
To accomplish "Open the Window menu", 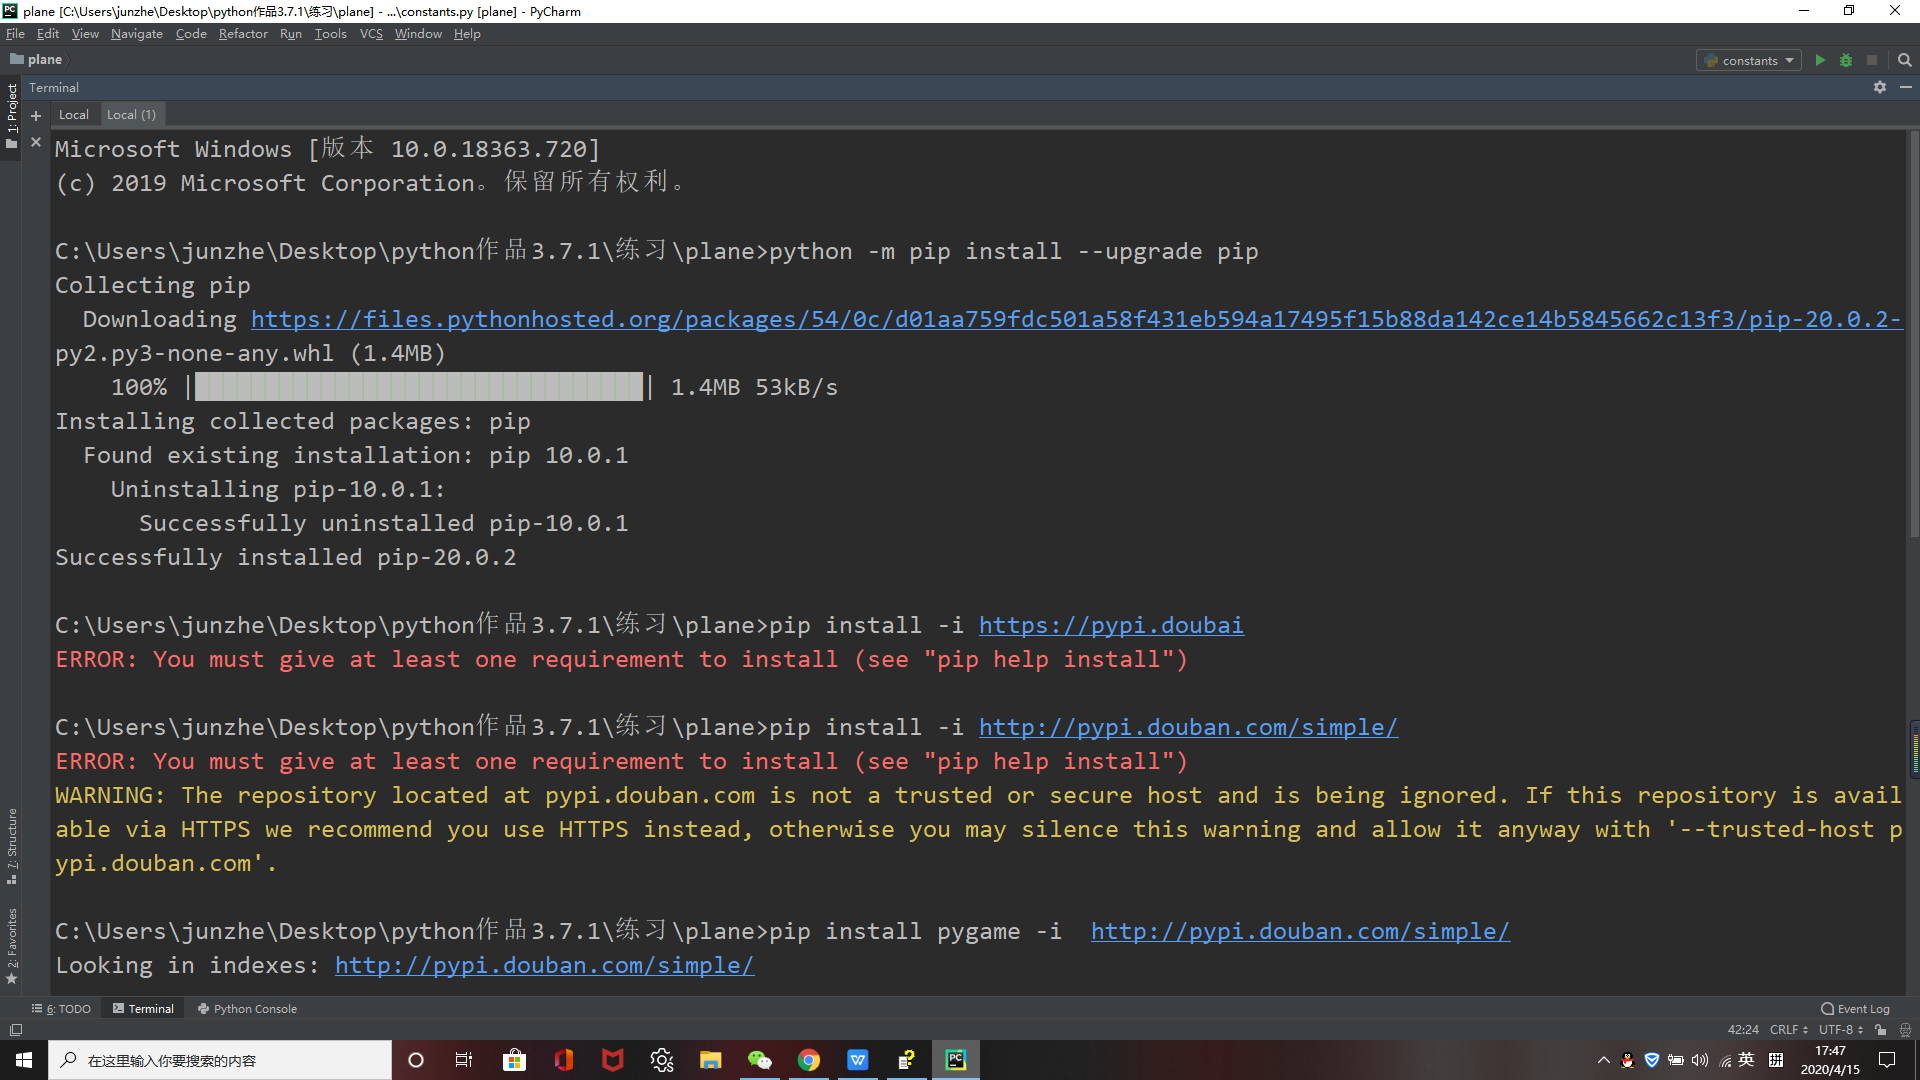I will click(x=418, y=34).
